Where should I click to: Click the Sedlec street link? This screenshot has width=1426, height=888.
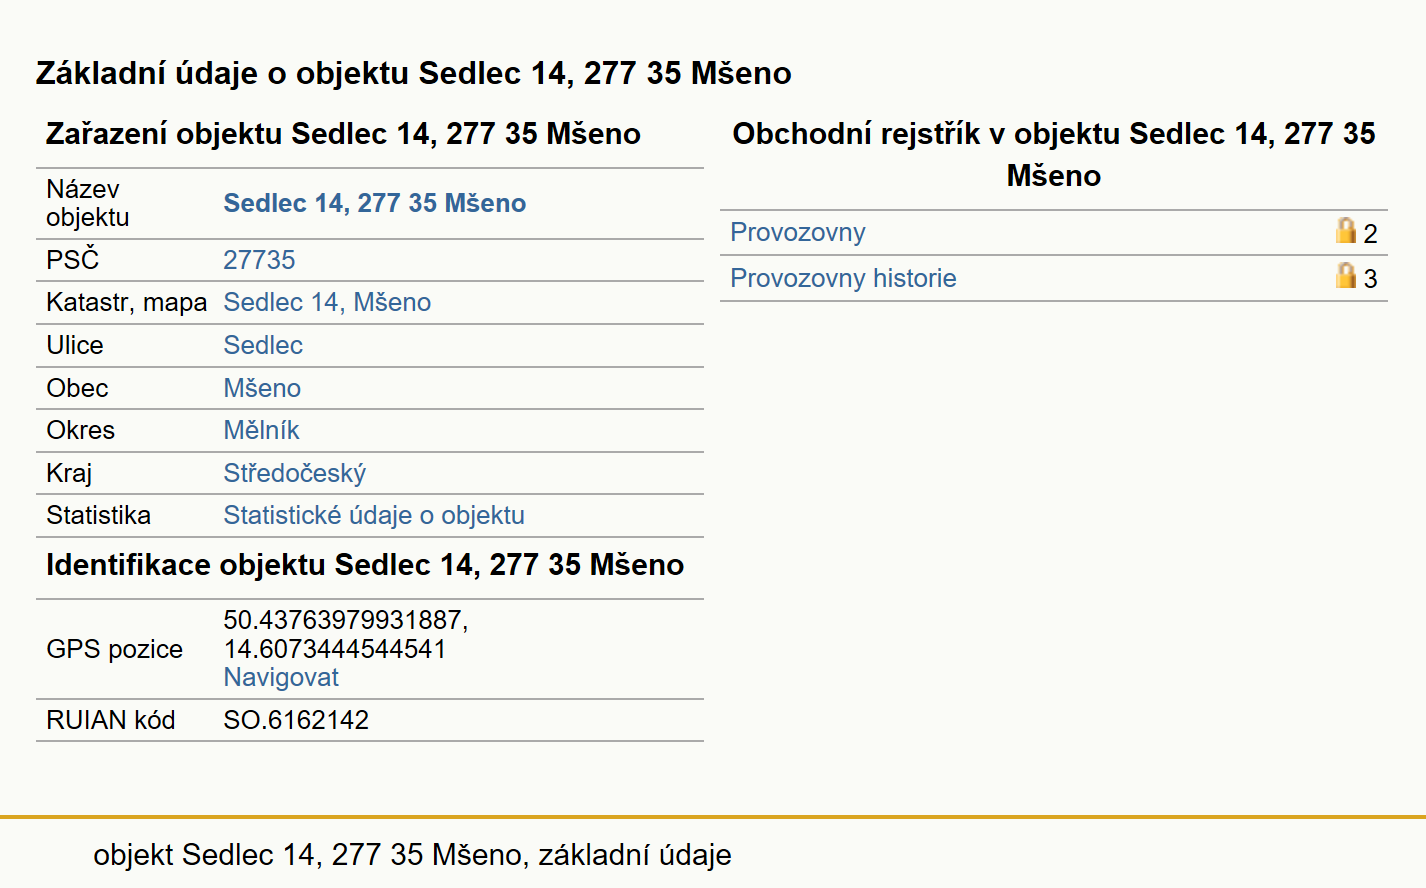click(x=263, y=345)
